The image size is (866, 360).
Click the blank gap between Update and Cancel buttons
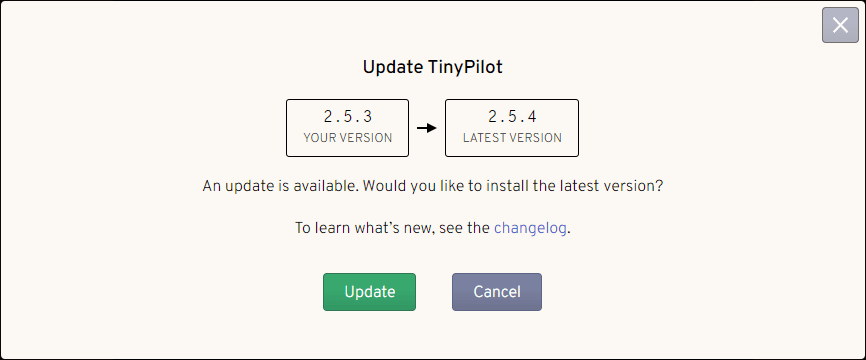tap(434, 292)
